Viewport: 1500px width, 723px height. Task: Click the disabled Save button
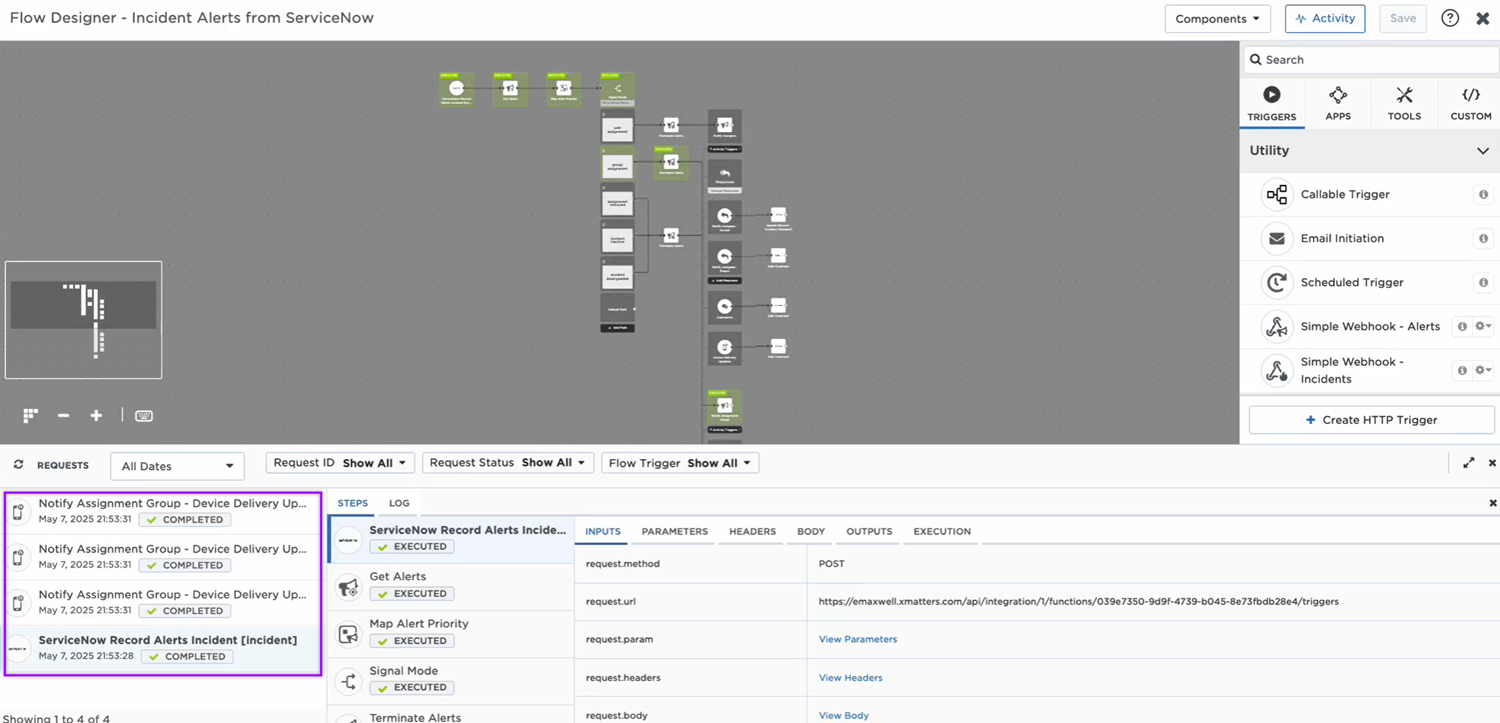(x=1403, y=18)
